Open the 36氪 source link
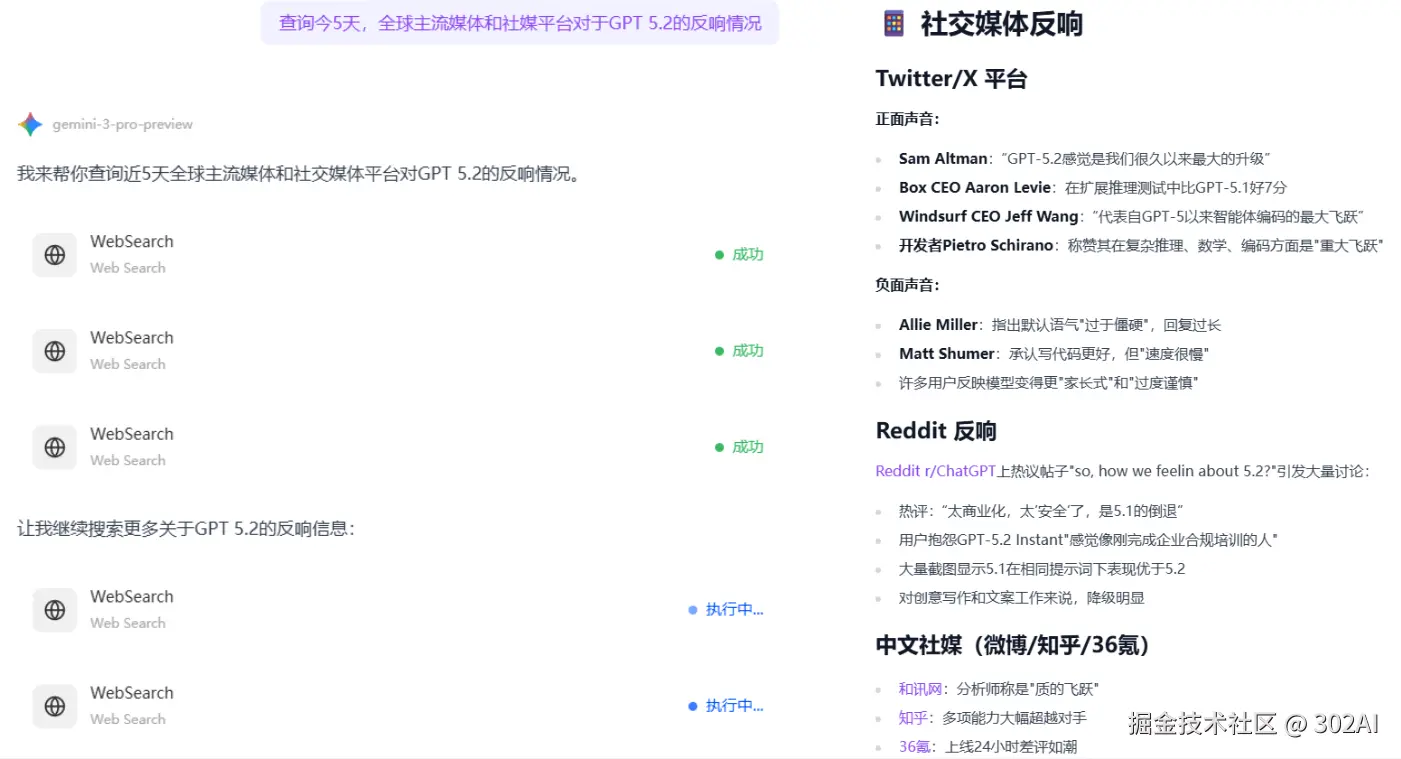Image resolution: width=1401 pixels, height=759 pixels. pyautogui.click(x=913, y=745)
